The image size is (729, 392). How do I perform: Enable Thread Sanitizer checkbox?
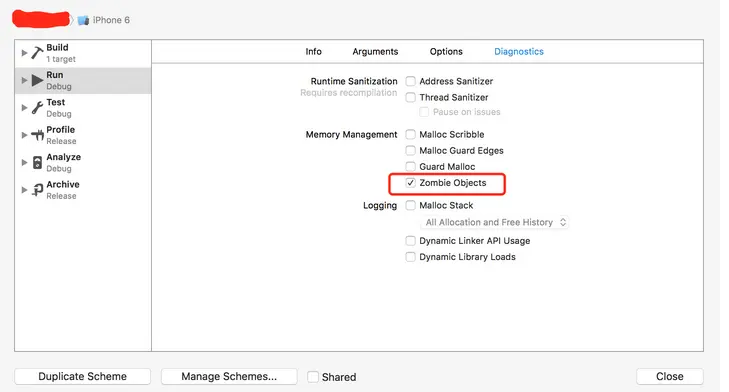410,98
